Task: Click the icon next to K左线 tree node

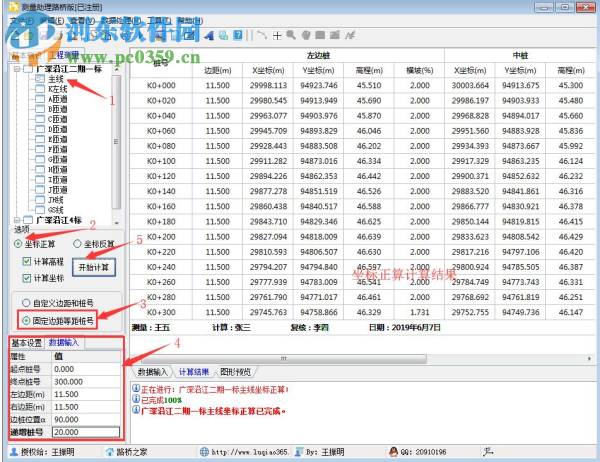Action: [40, 89]
